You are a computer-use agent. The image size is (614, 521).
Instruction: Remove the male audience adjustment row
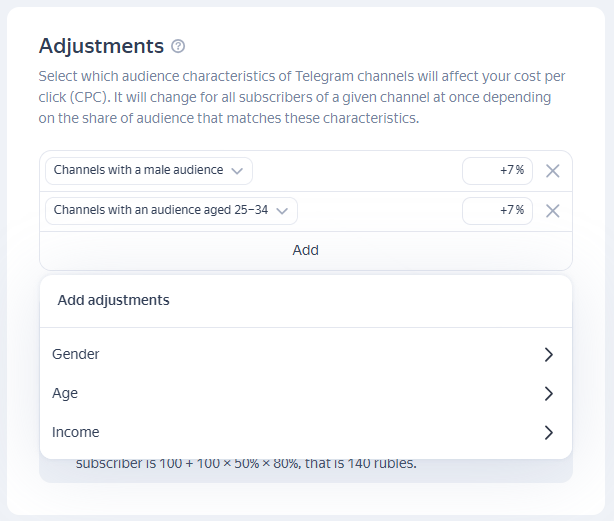click(x=552, y=171)
